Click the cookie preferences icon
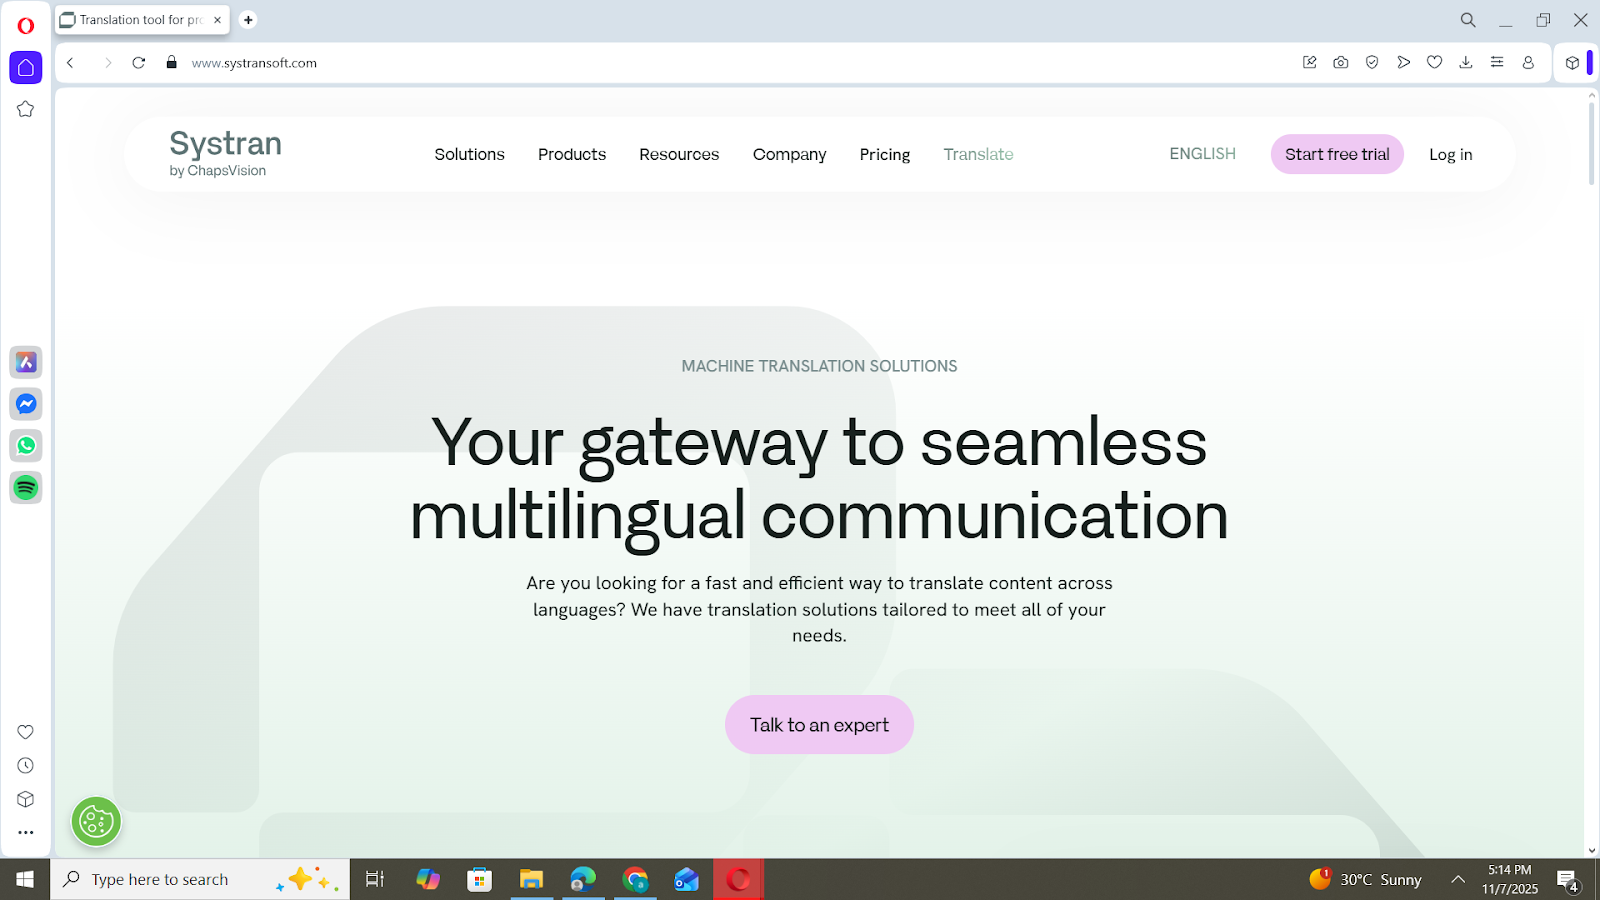Image resolution: width=1600 pixels, height=900 pixels. point(96,822)
